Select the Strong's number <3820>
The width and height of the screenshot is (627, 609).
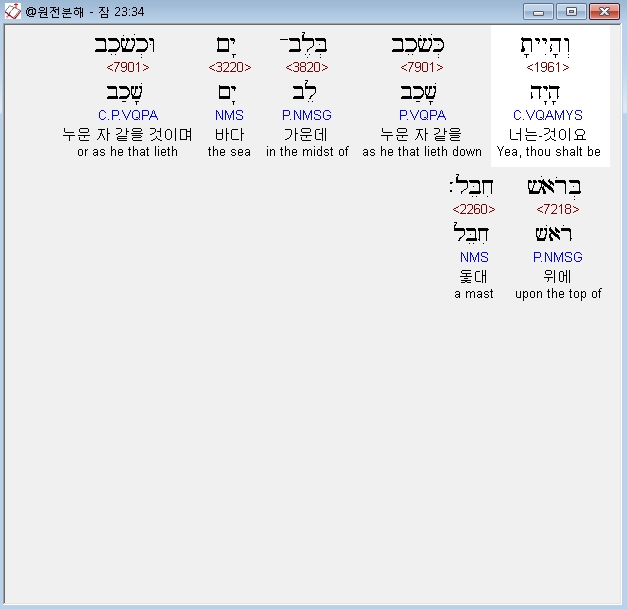pos(307,67)
